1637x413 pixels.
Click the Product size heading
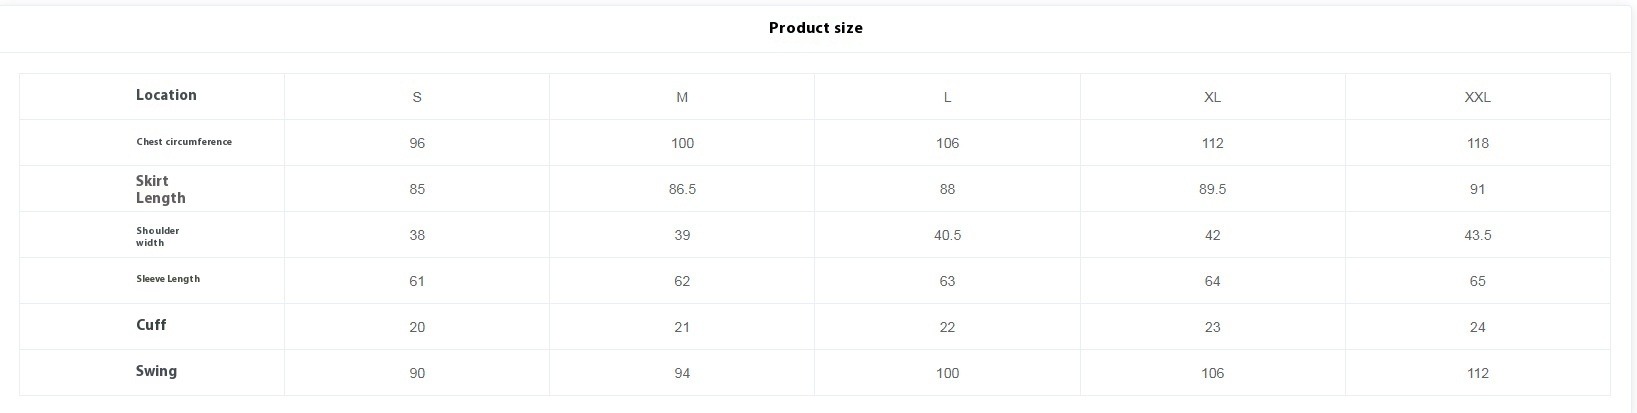[x=815, y=28]
